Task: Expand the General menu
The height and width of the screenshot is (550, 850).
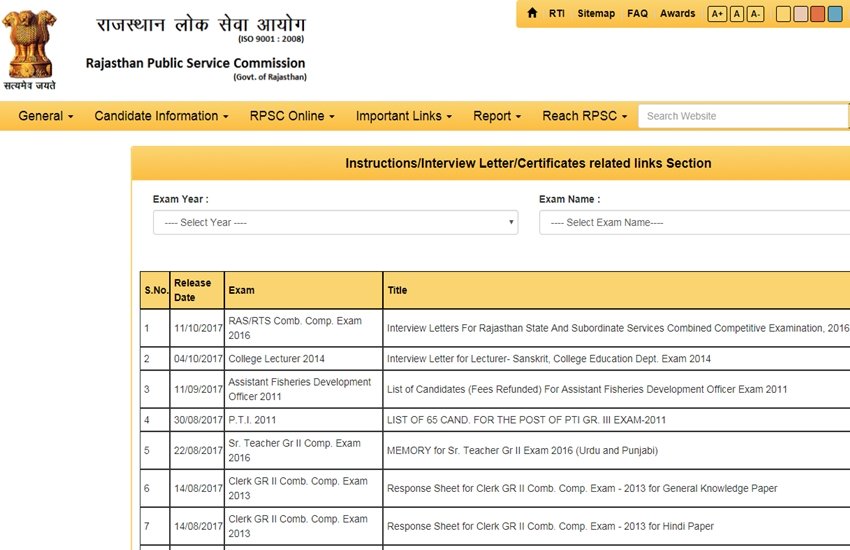Action: click(x=46, y=116)
